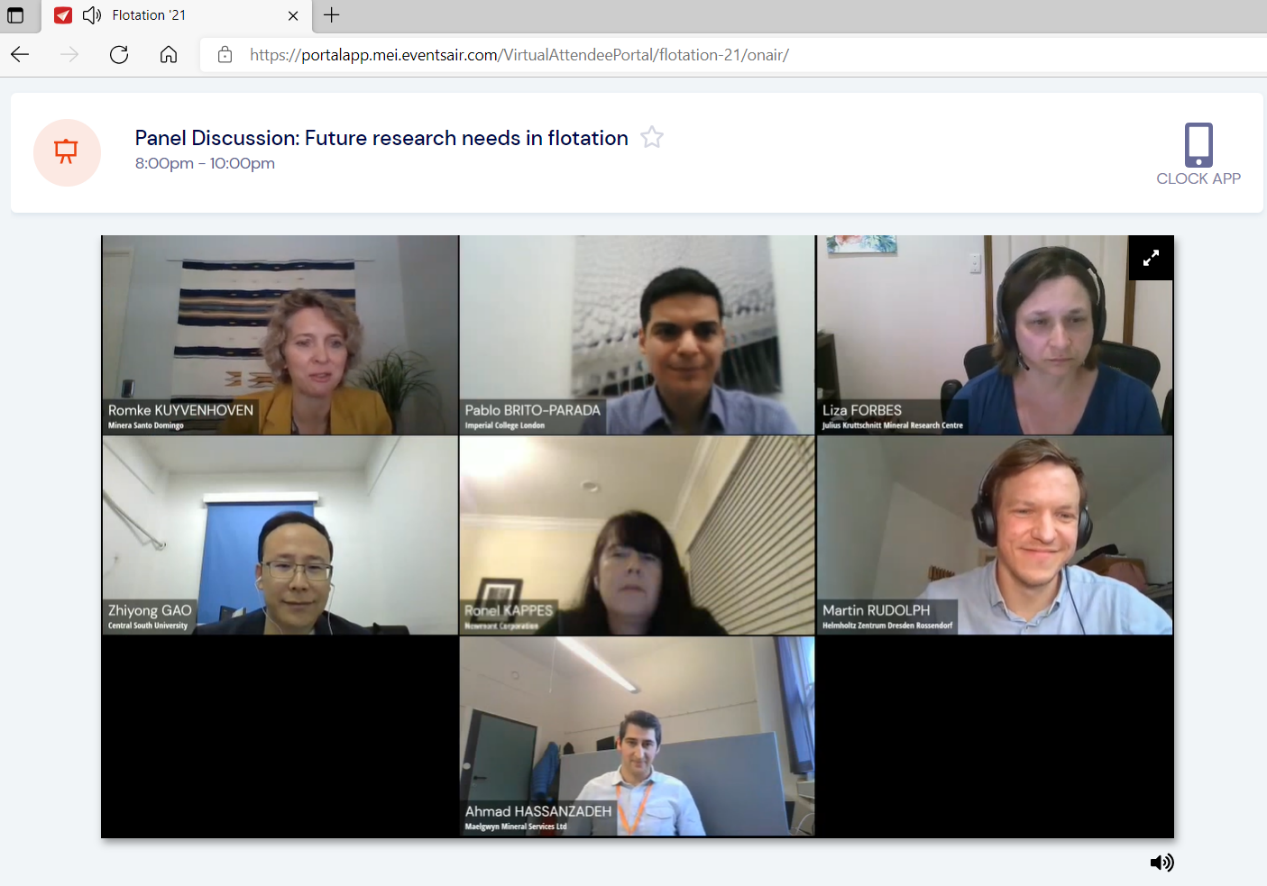Expand the video to fullscreen
This screenshot has height=886, width=1267.
click(x=1151, y=258)
